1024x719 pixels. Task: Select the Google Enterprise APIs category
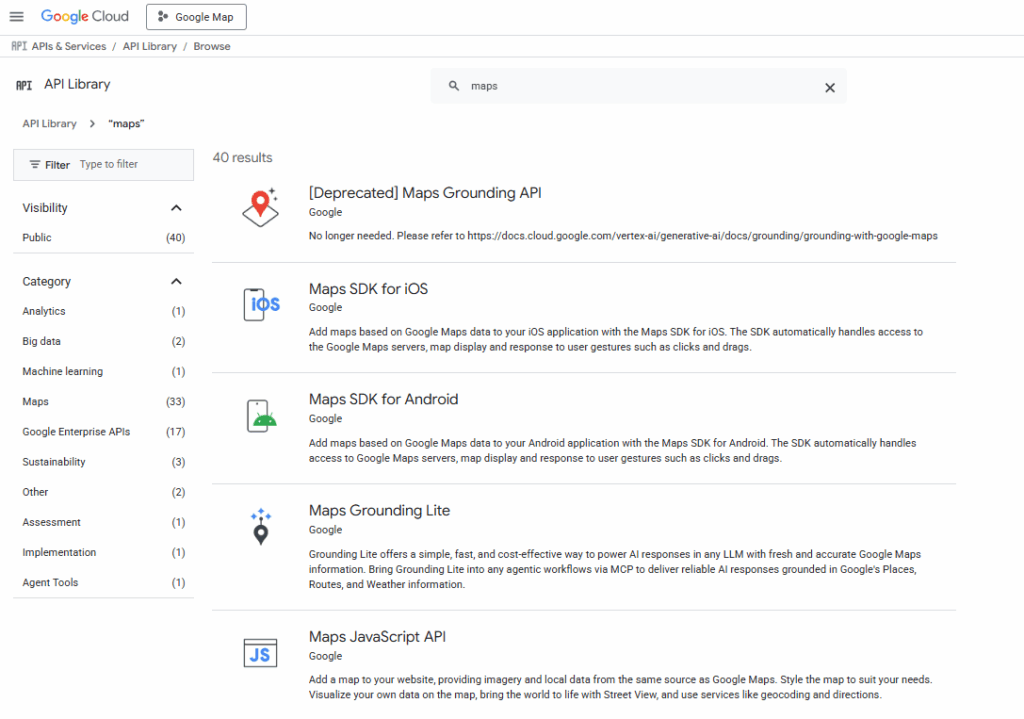[x=76, y=432]
